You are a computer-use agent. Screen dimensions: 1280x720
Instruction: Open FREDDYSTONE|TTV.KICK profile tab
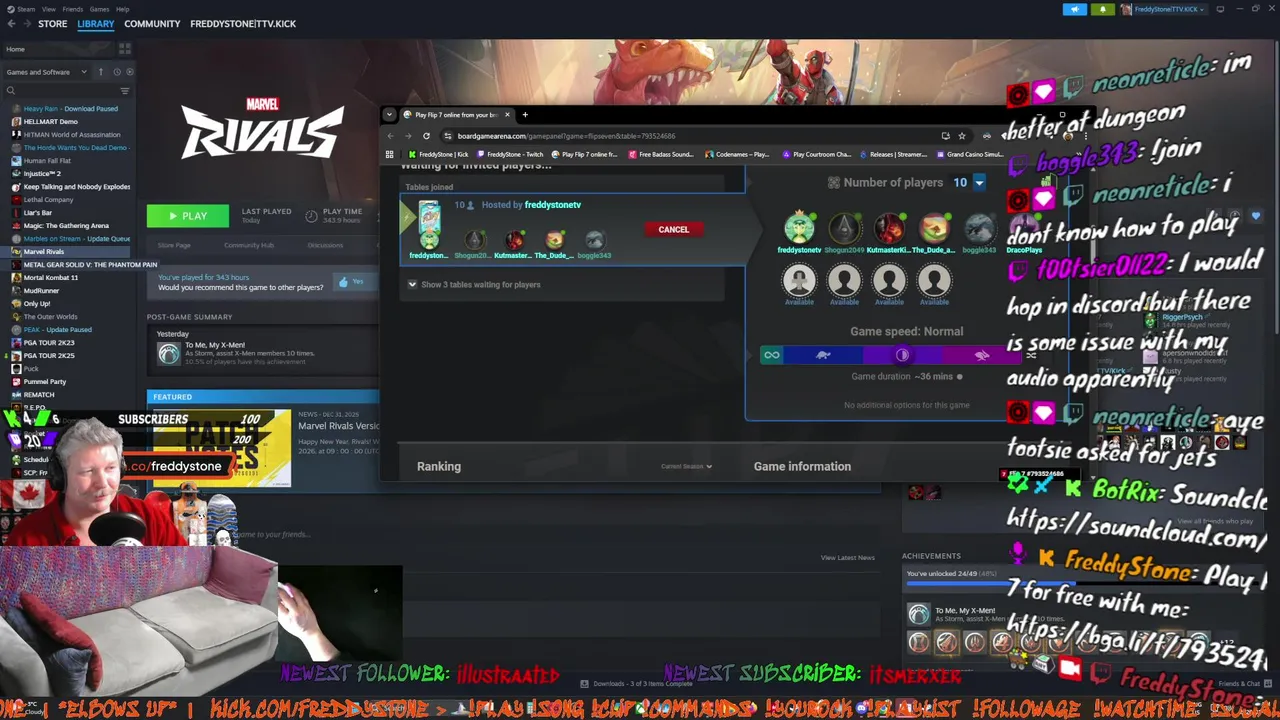tap(243, 24)
